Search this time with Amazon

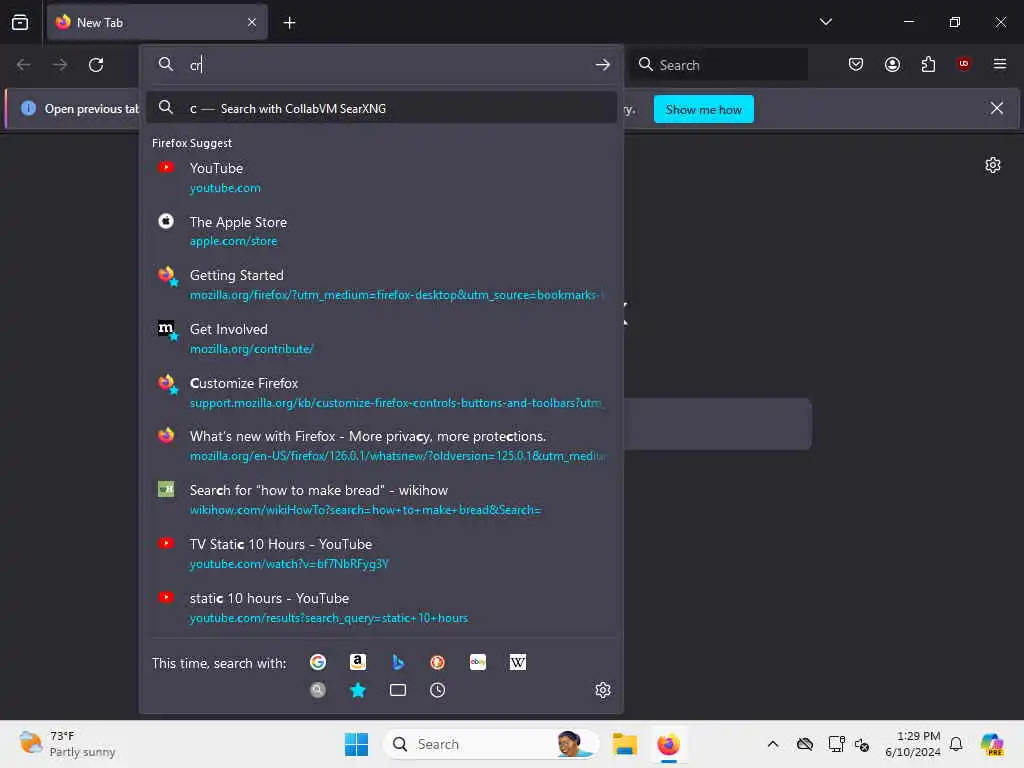coord(357,662)
